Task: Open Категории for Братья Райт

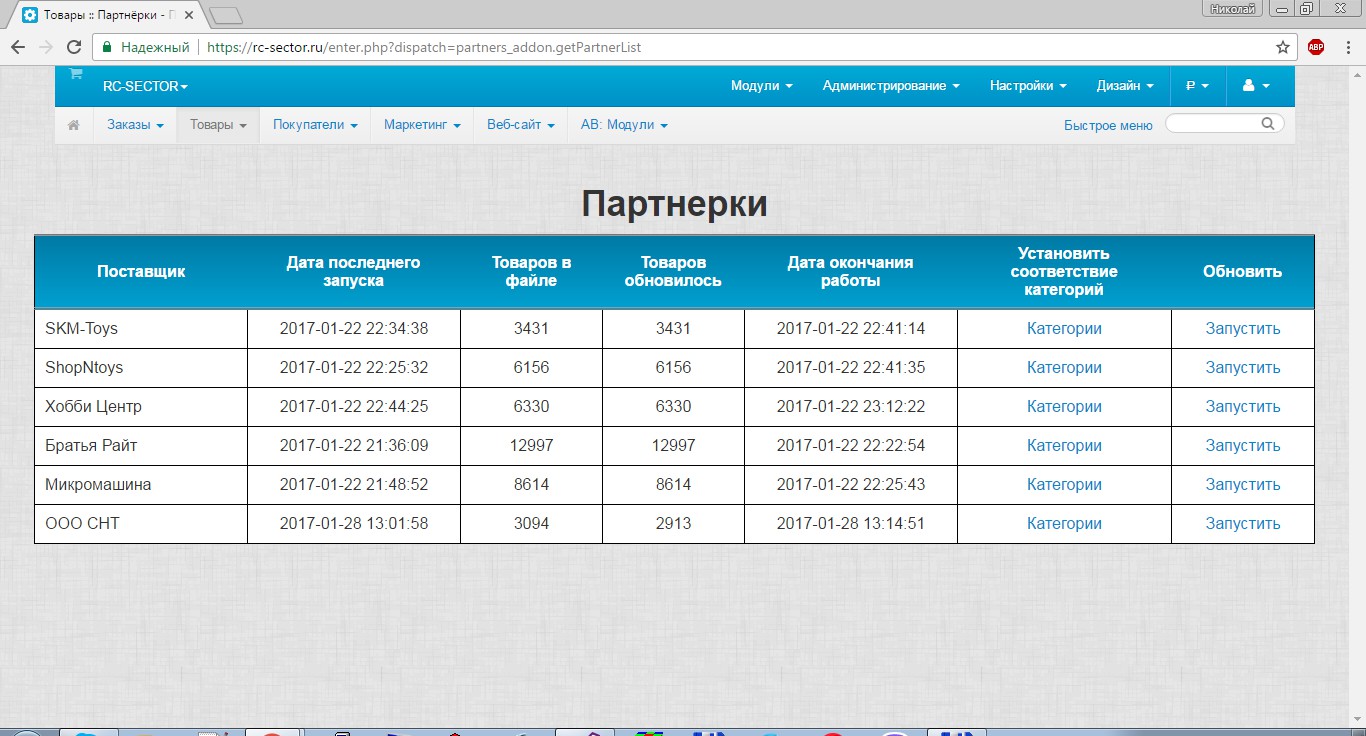Action: [1064, 446]
